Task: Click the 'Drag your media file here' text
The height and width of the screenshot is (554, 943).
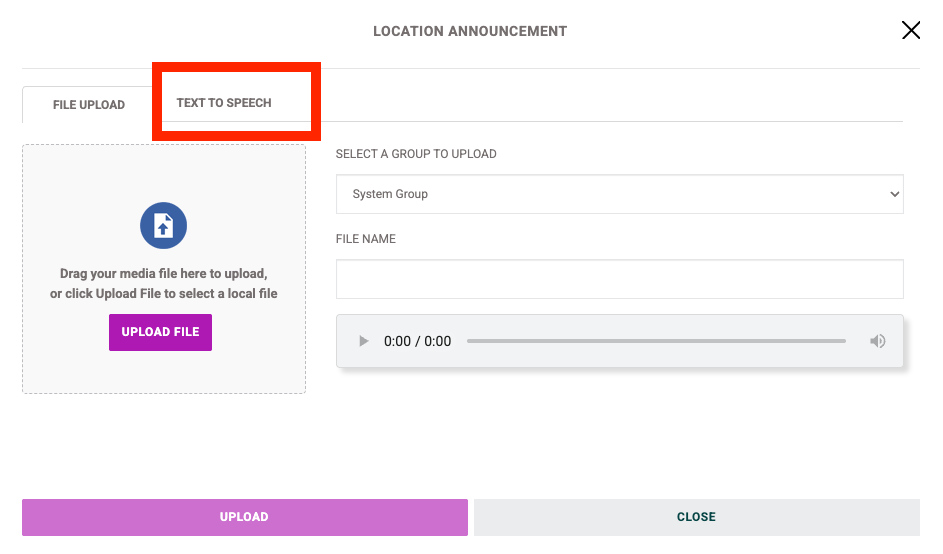Action: click(164, 274)
